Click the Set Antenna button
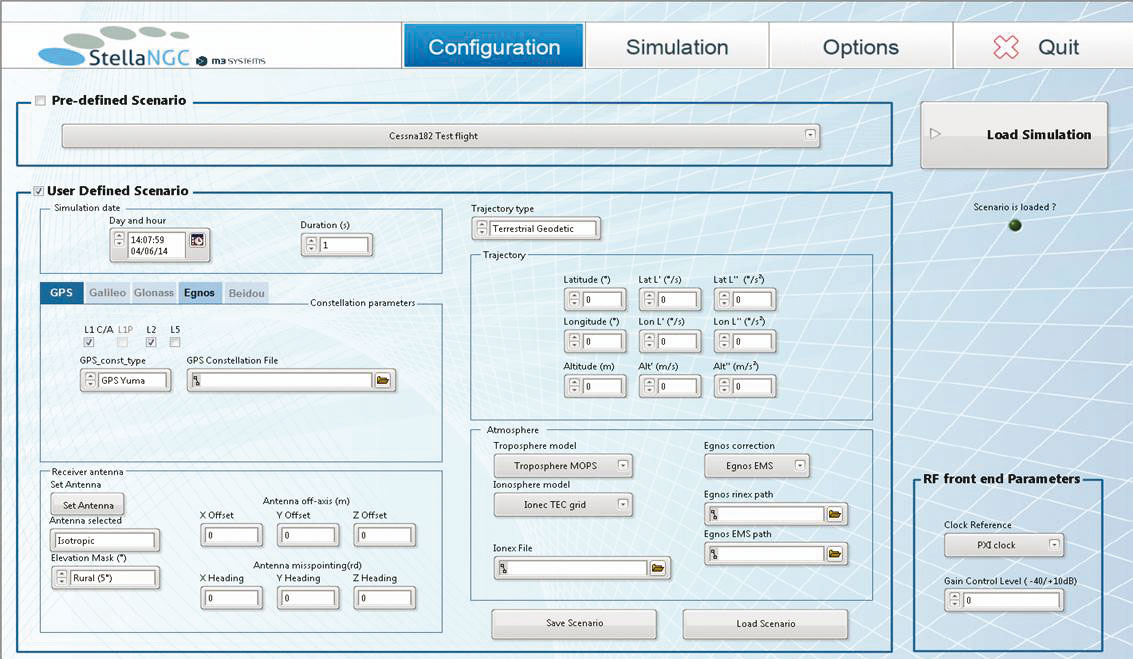The height and width of the screenshot is (659, 1133). pyautogui.click(x=87, y=505)
